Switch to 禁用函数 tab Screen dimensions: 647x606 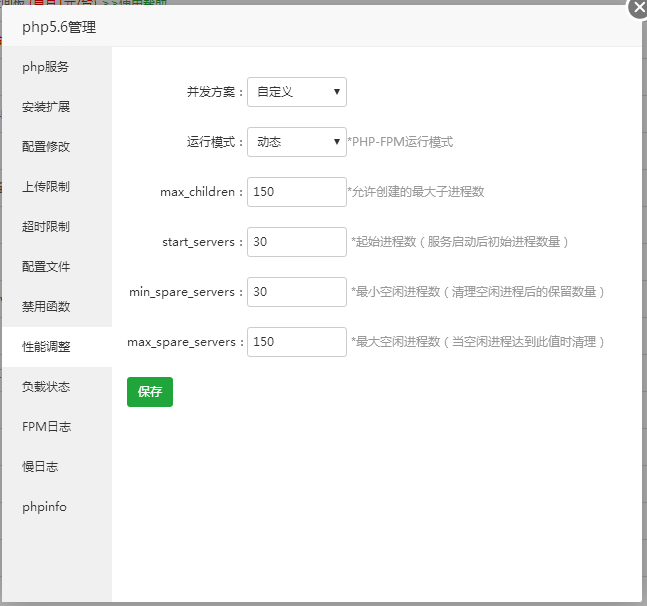pyautogui.click(x=57, y=307)
